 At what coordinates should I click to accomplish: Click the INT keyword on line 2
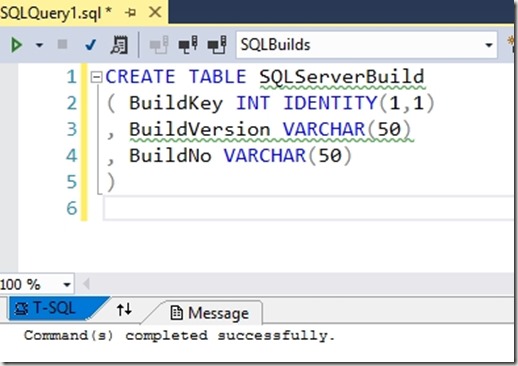coord(253,103)
